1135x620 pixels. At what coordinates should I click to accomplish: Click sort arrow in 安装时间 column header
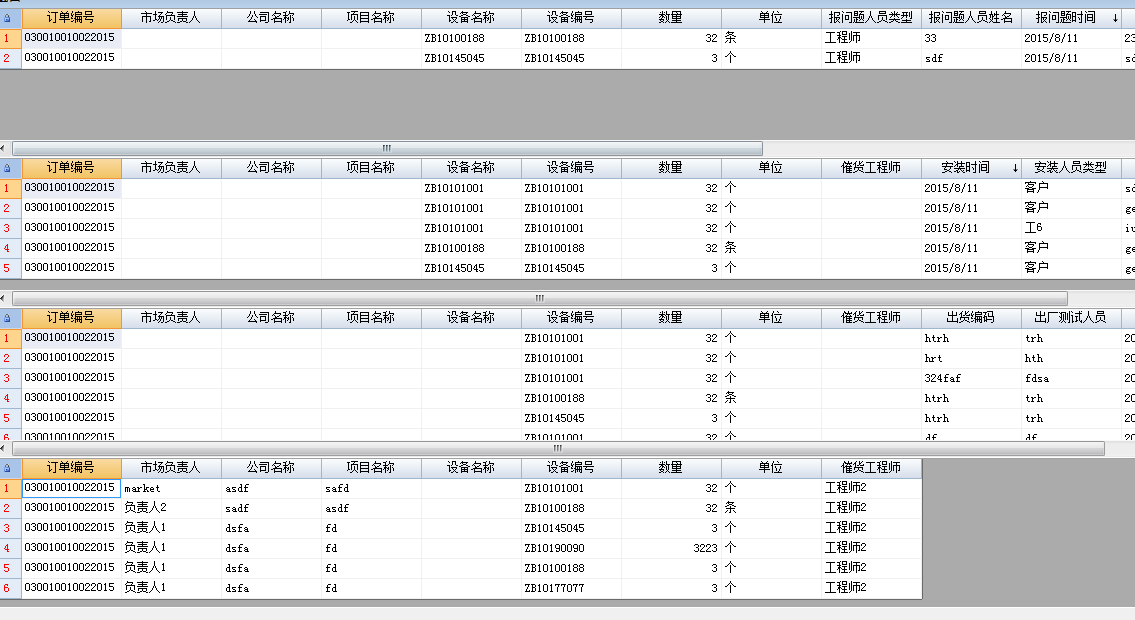[x=1015, y=168]
